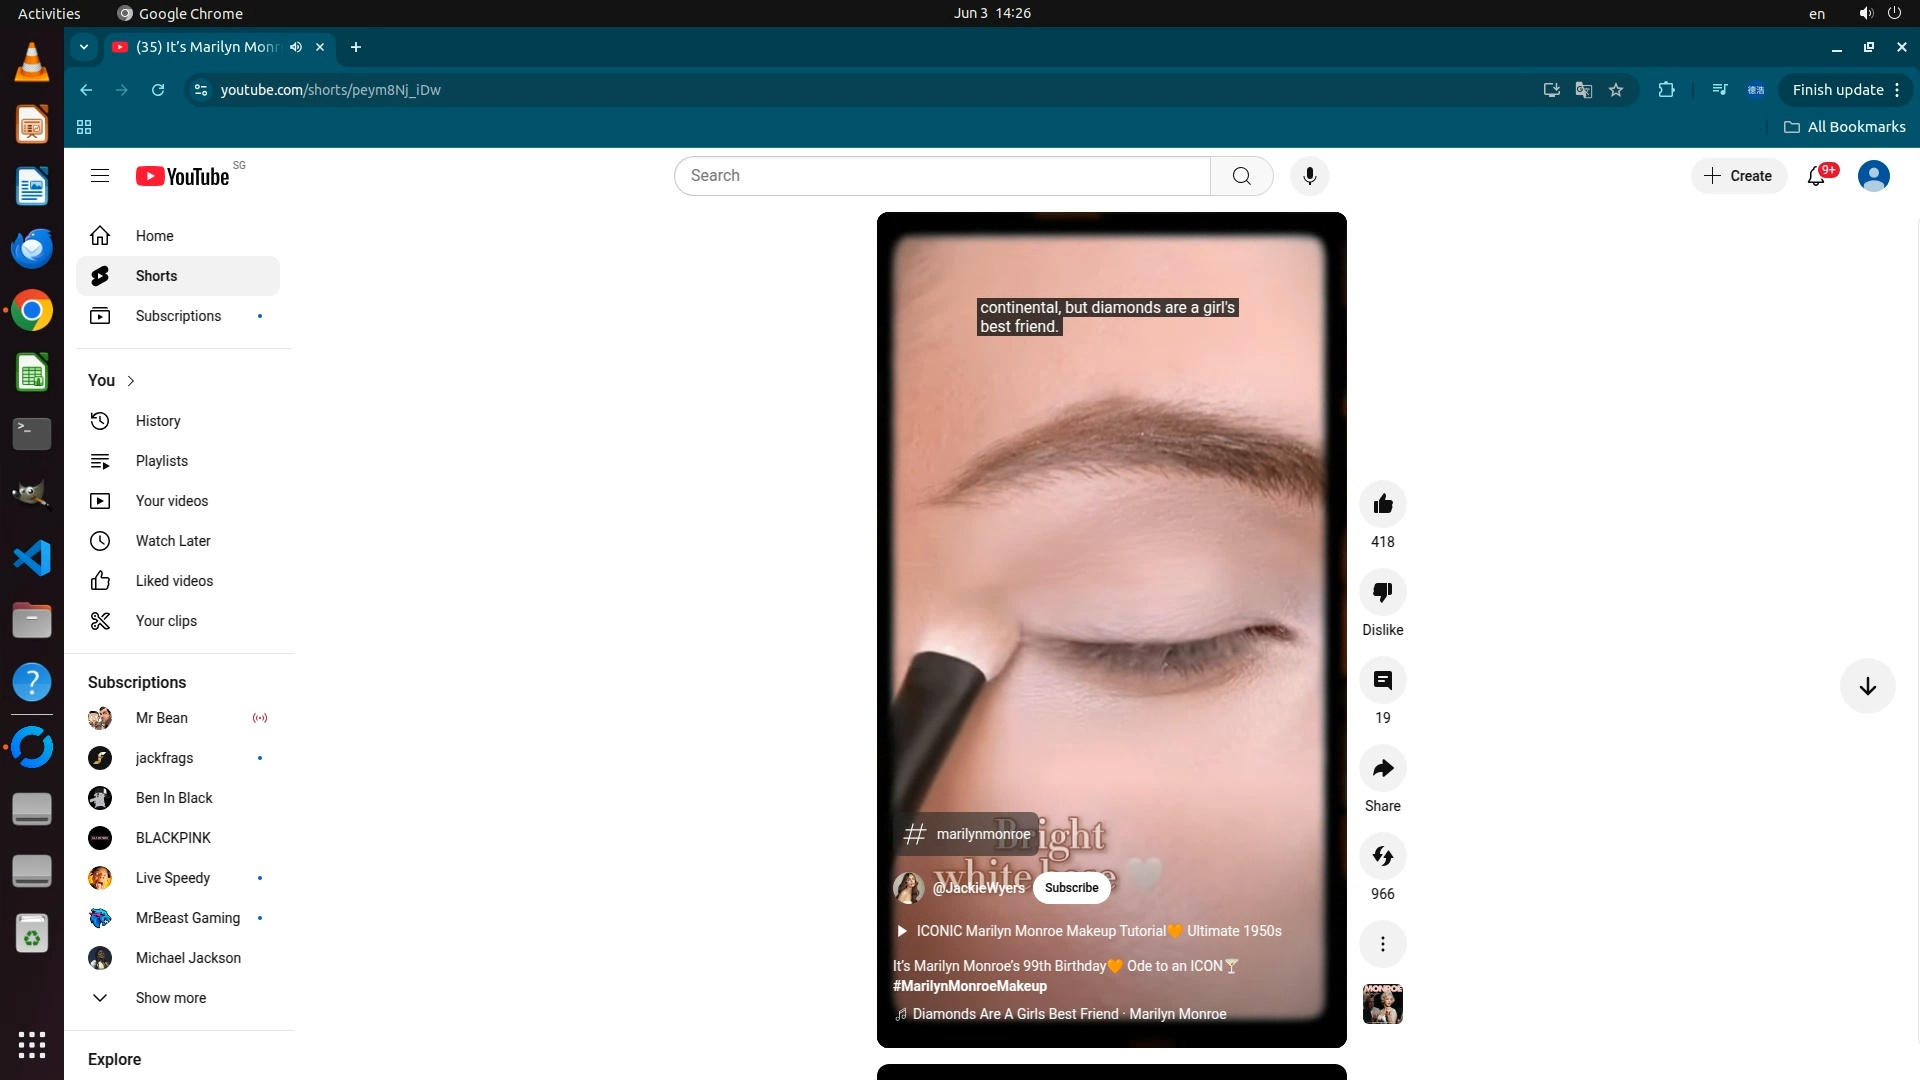This screenshot has width=1920, height=1080.
Task: Like the Marilyn Monroe short
Action: tap(1383, 504)
